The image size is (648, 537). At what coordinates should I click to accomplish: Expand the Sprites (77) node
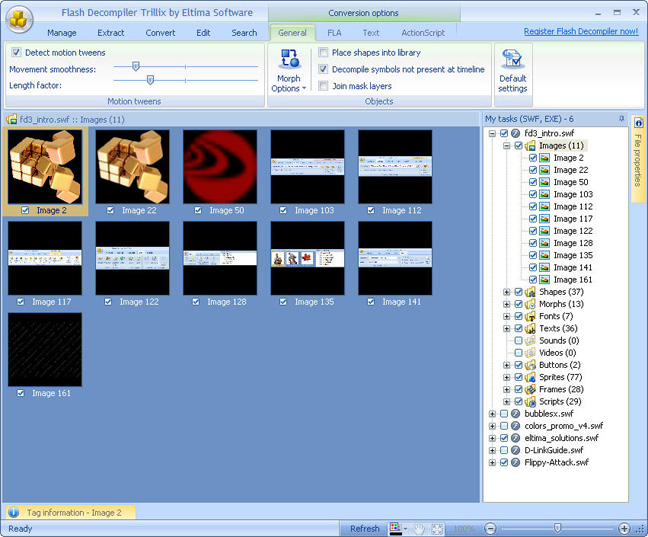[x=507, y=377]
